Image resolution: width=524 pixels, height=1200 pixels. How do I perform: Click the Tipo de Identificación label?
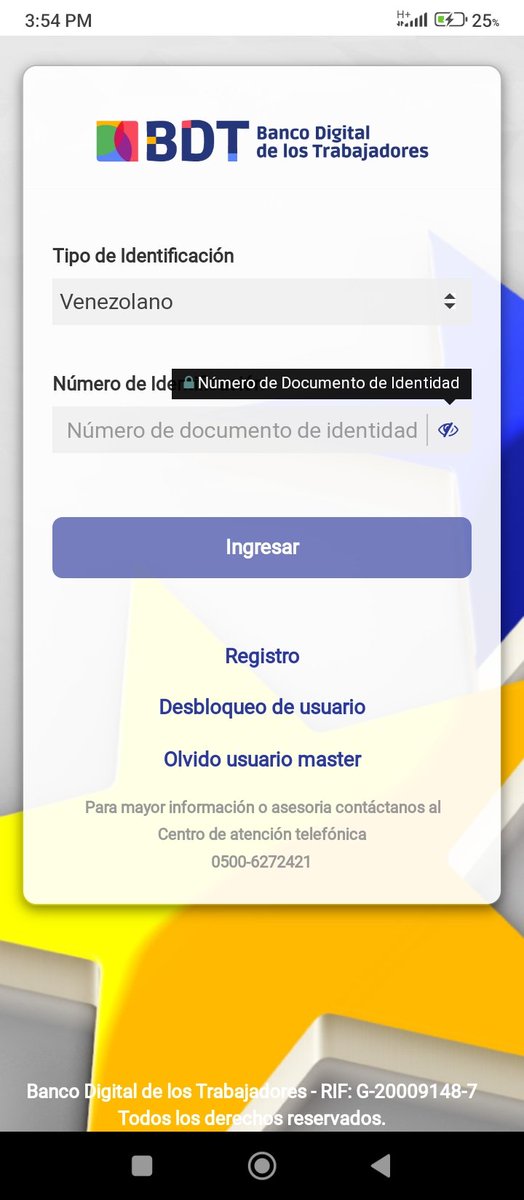point(143,256)
